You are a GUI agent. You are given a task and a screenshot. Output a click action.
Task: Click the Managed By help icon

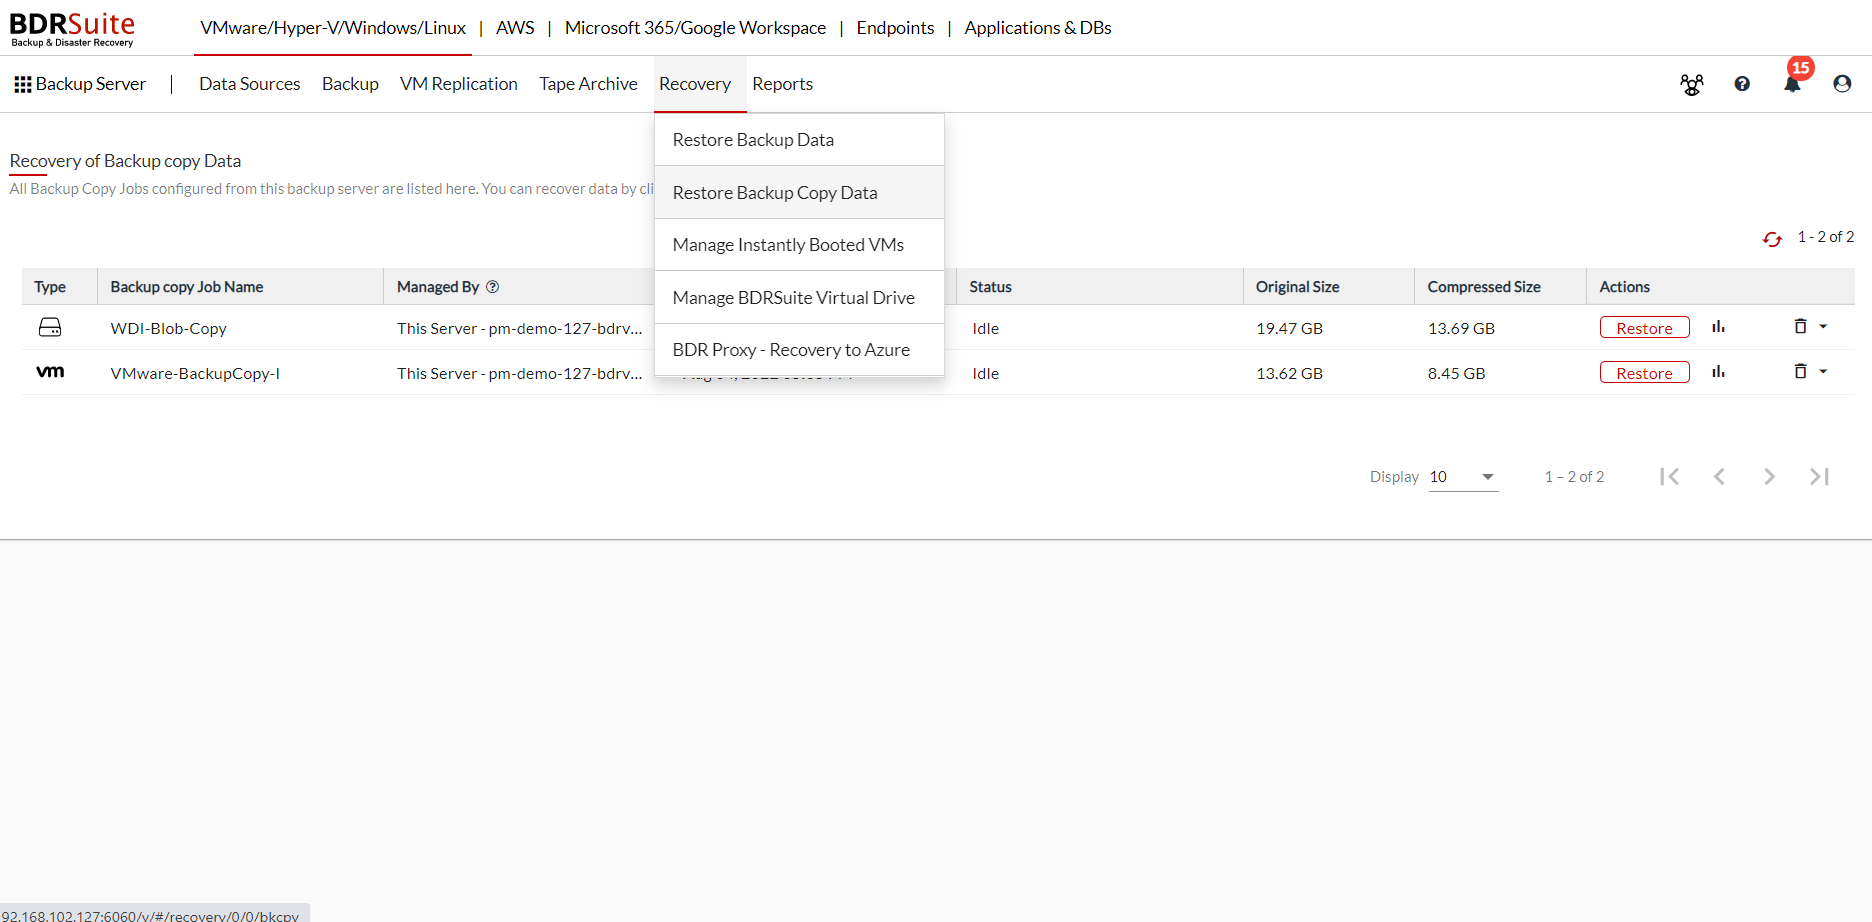(492, 287)
